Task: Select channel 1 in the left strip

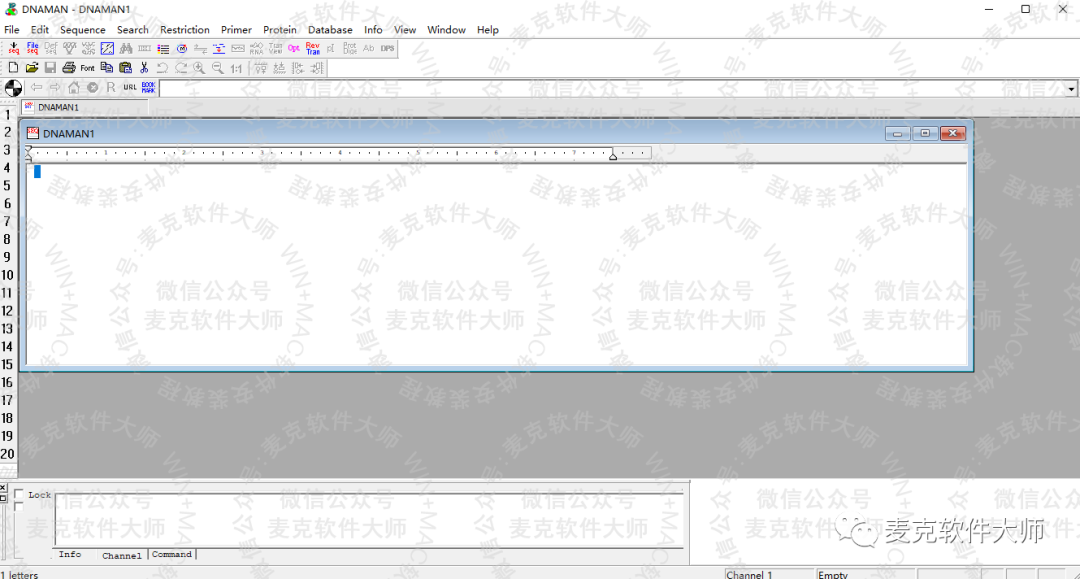Action: (7, 114)
